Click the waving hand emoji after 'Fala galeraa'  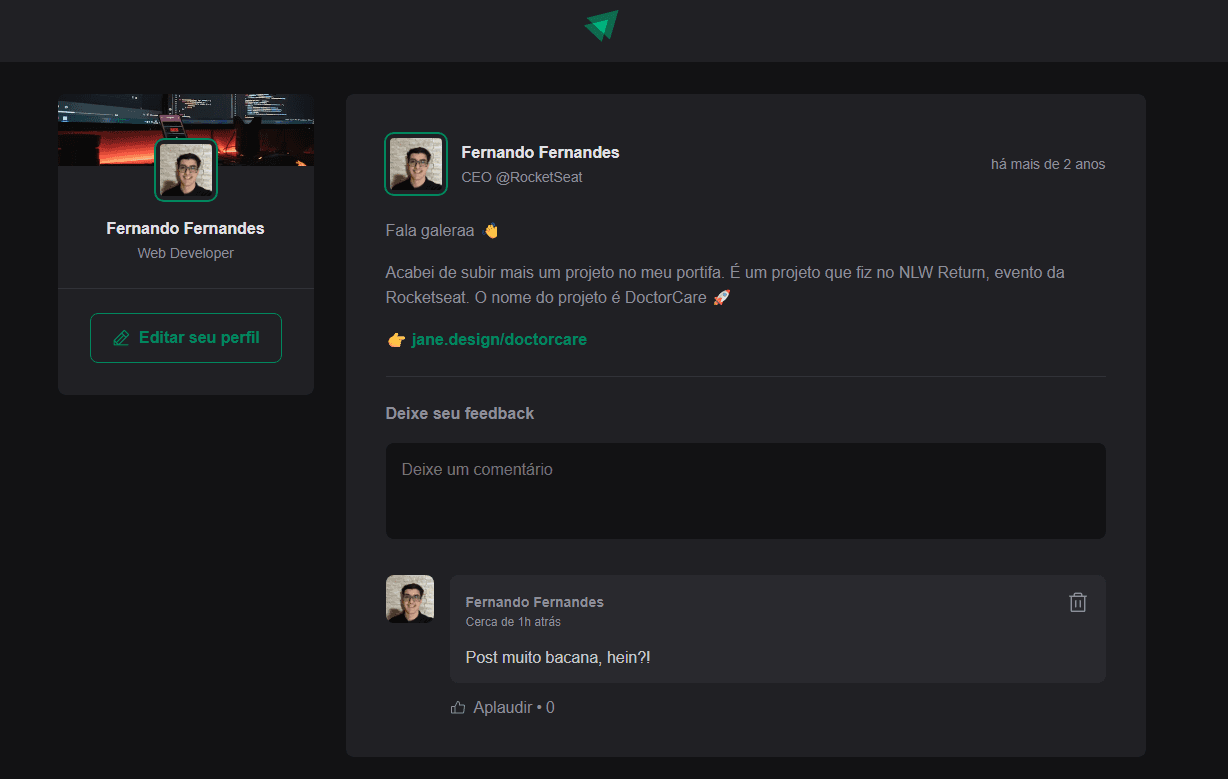(x=489, y=229)
